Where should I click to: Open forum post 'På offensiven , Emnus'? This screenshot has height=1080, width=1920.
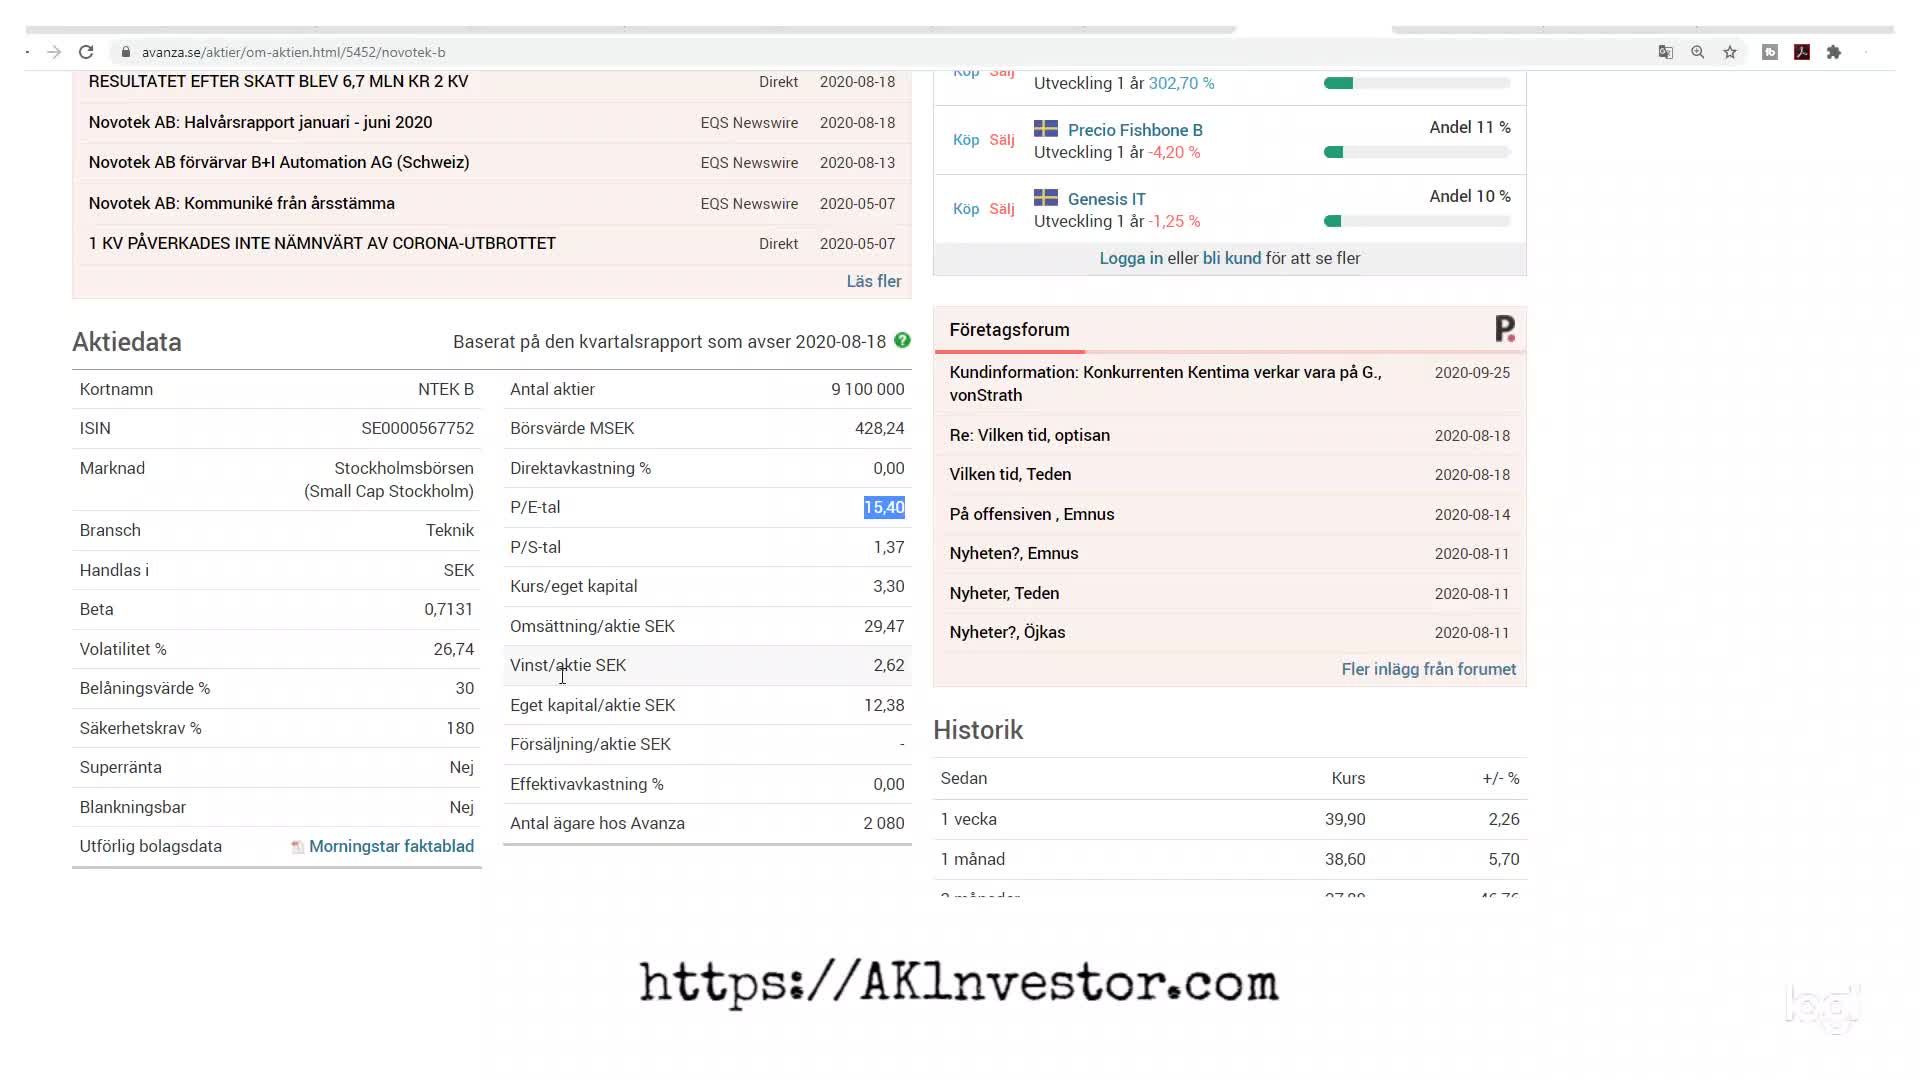pos(1031,514)
